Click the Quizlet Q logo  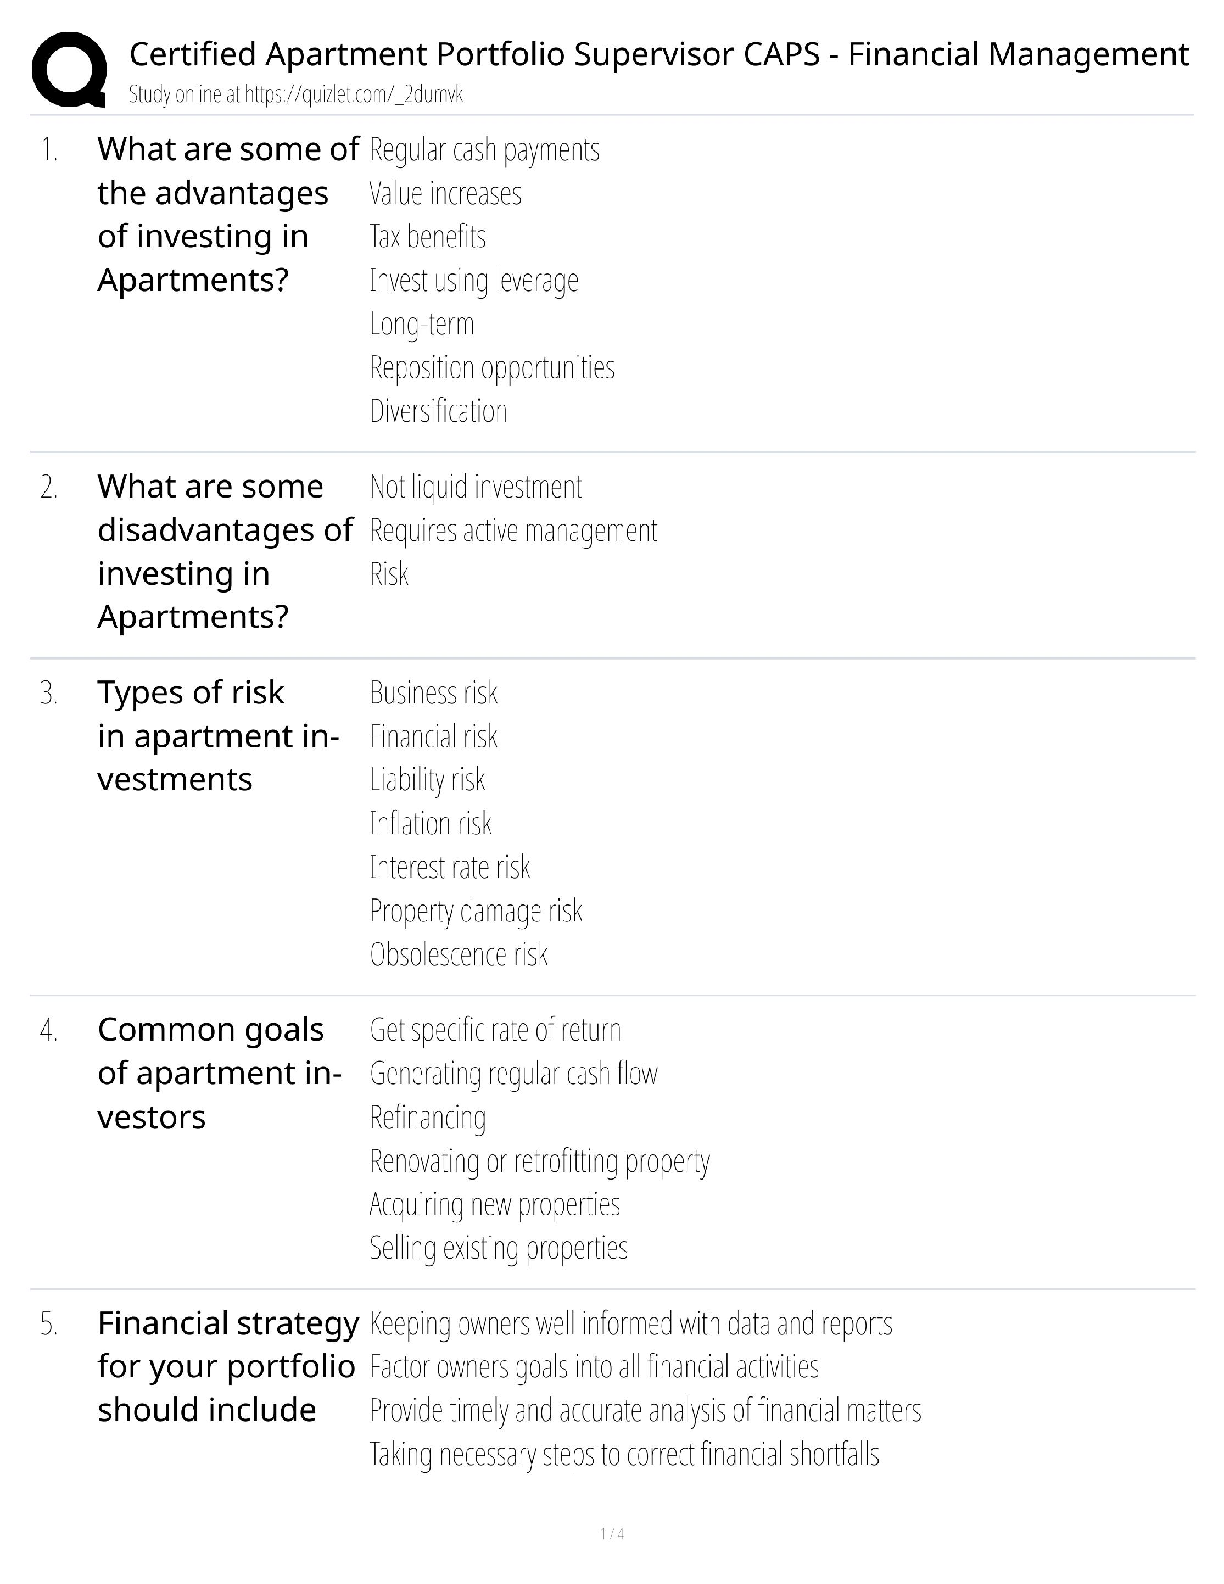68,70
